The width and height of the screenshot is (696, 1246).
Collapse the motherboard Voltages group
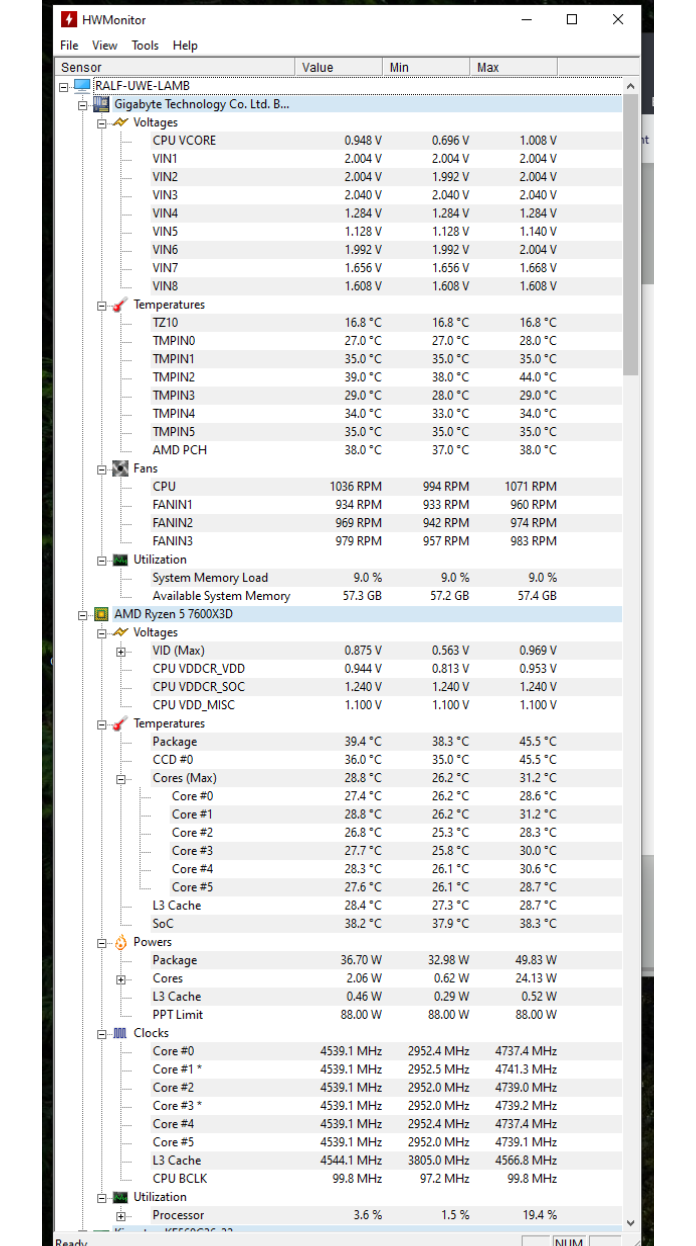[x=102, y=122]
